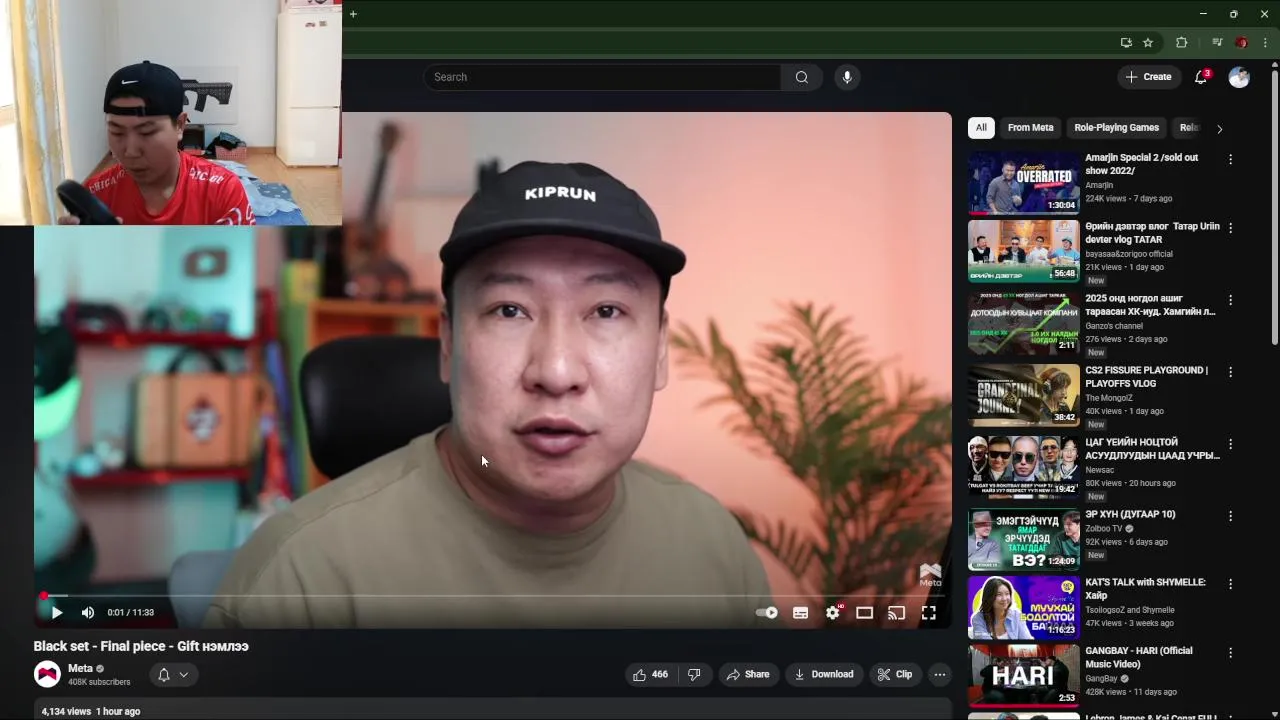Image resolution: width=1280 pixels, height=720 pixels.
Task: Click the '408K subscribers' text
Action: 99,682
